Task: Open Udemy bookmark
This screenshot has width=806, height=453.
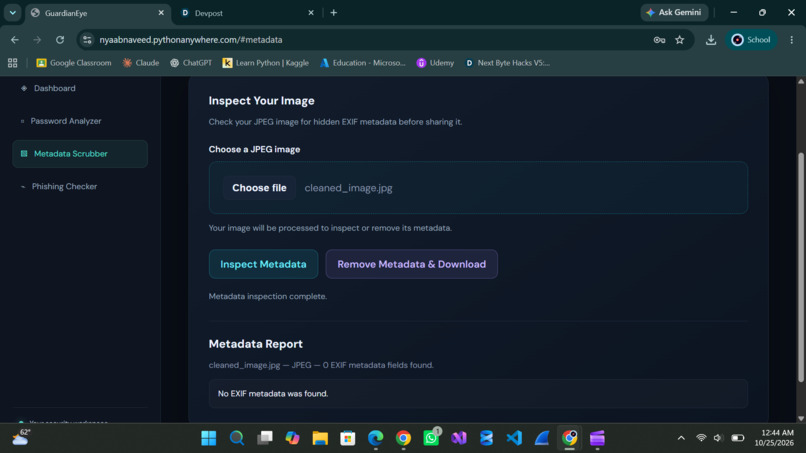Action: pos(435,63)
